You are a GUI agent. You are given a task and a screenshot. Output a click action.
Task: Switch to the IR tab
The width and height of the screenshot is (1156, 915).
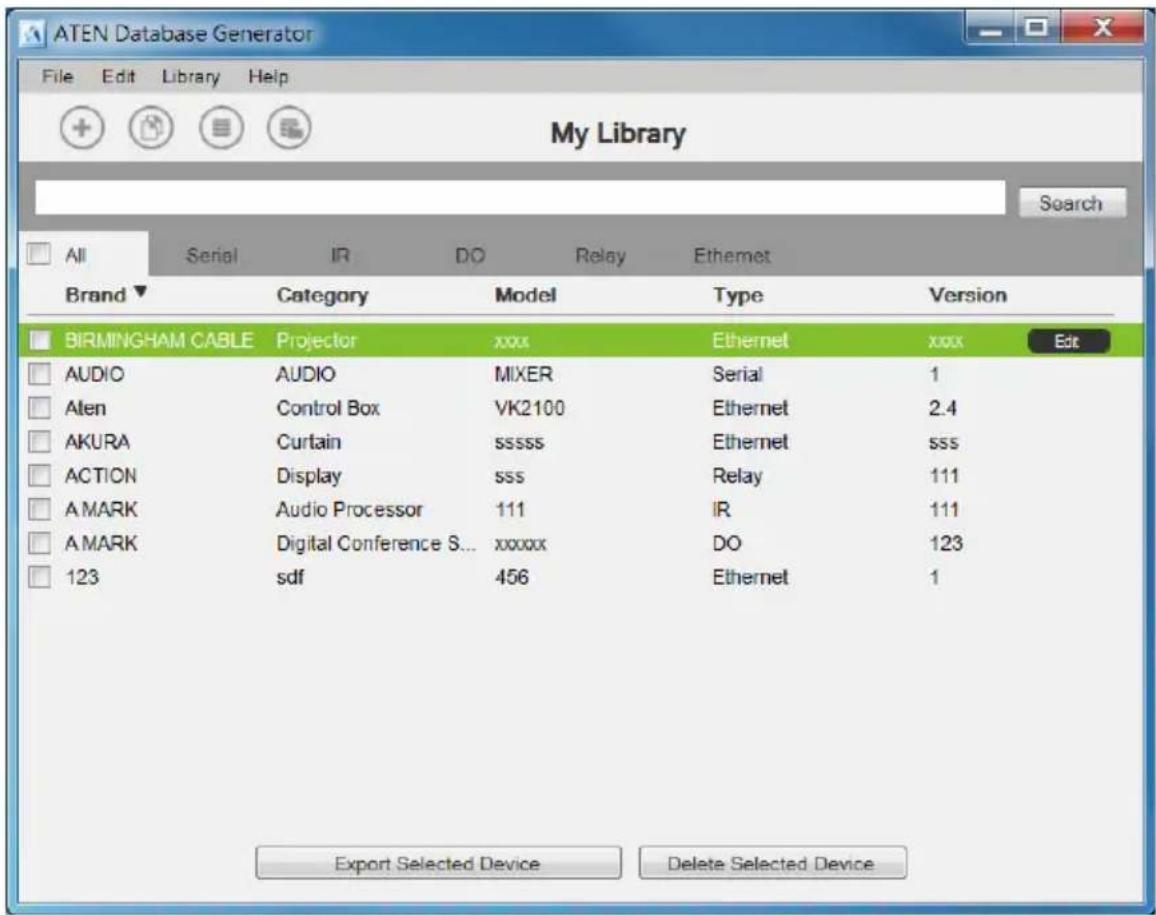coord(340,256)
